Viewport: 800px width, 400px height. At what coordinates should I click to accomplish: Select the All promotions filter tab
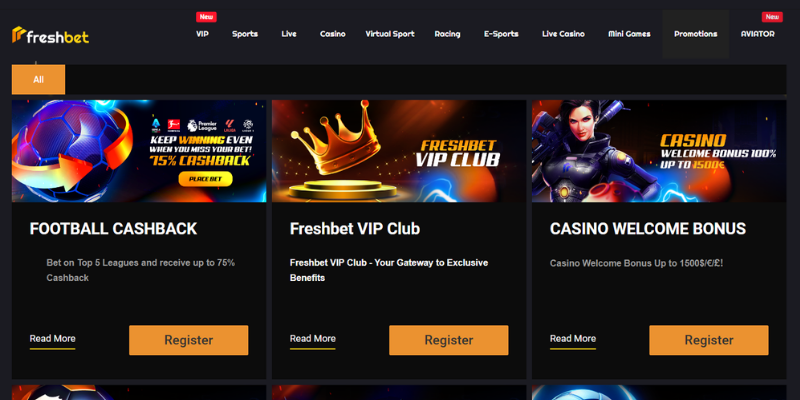38,80
